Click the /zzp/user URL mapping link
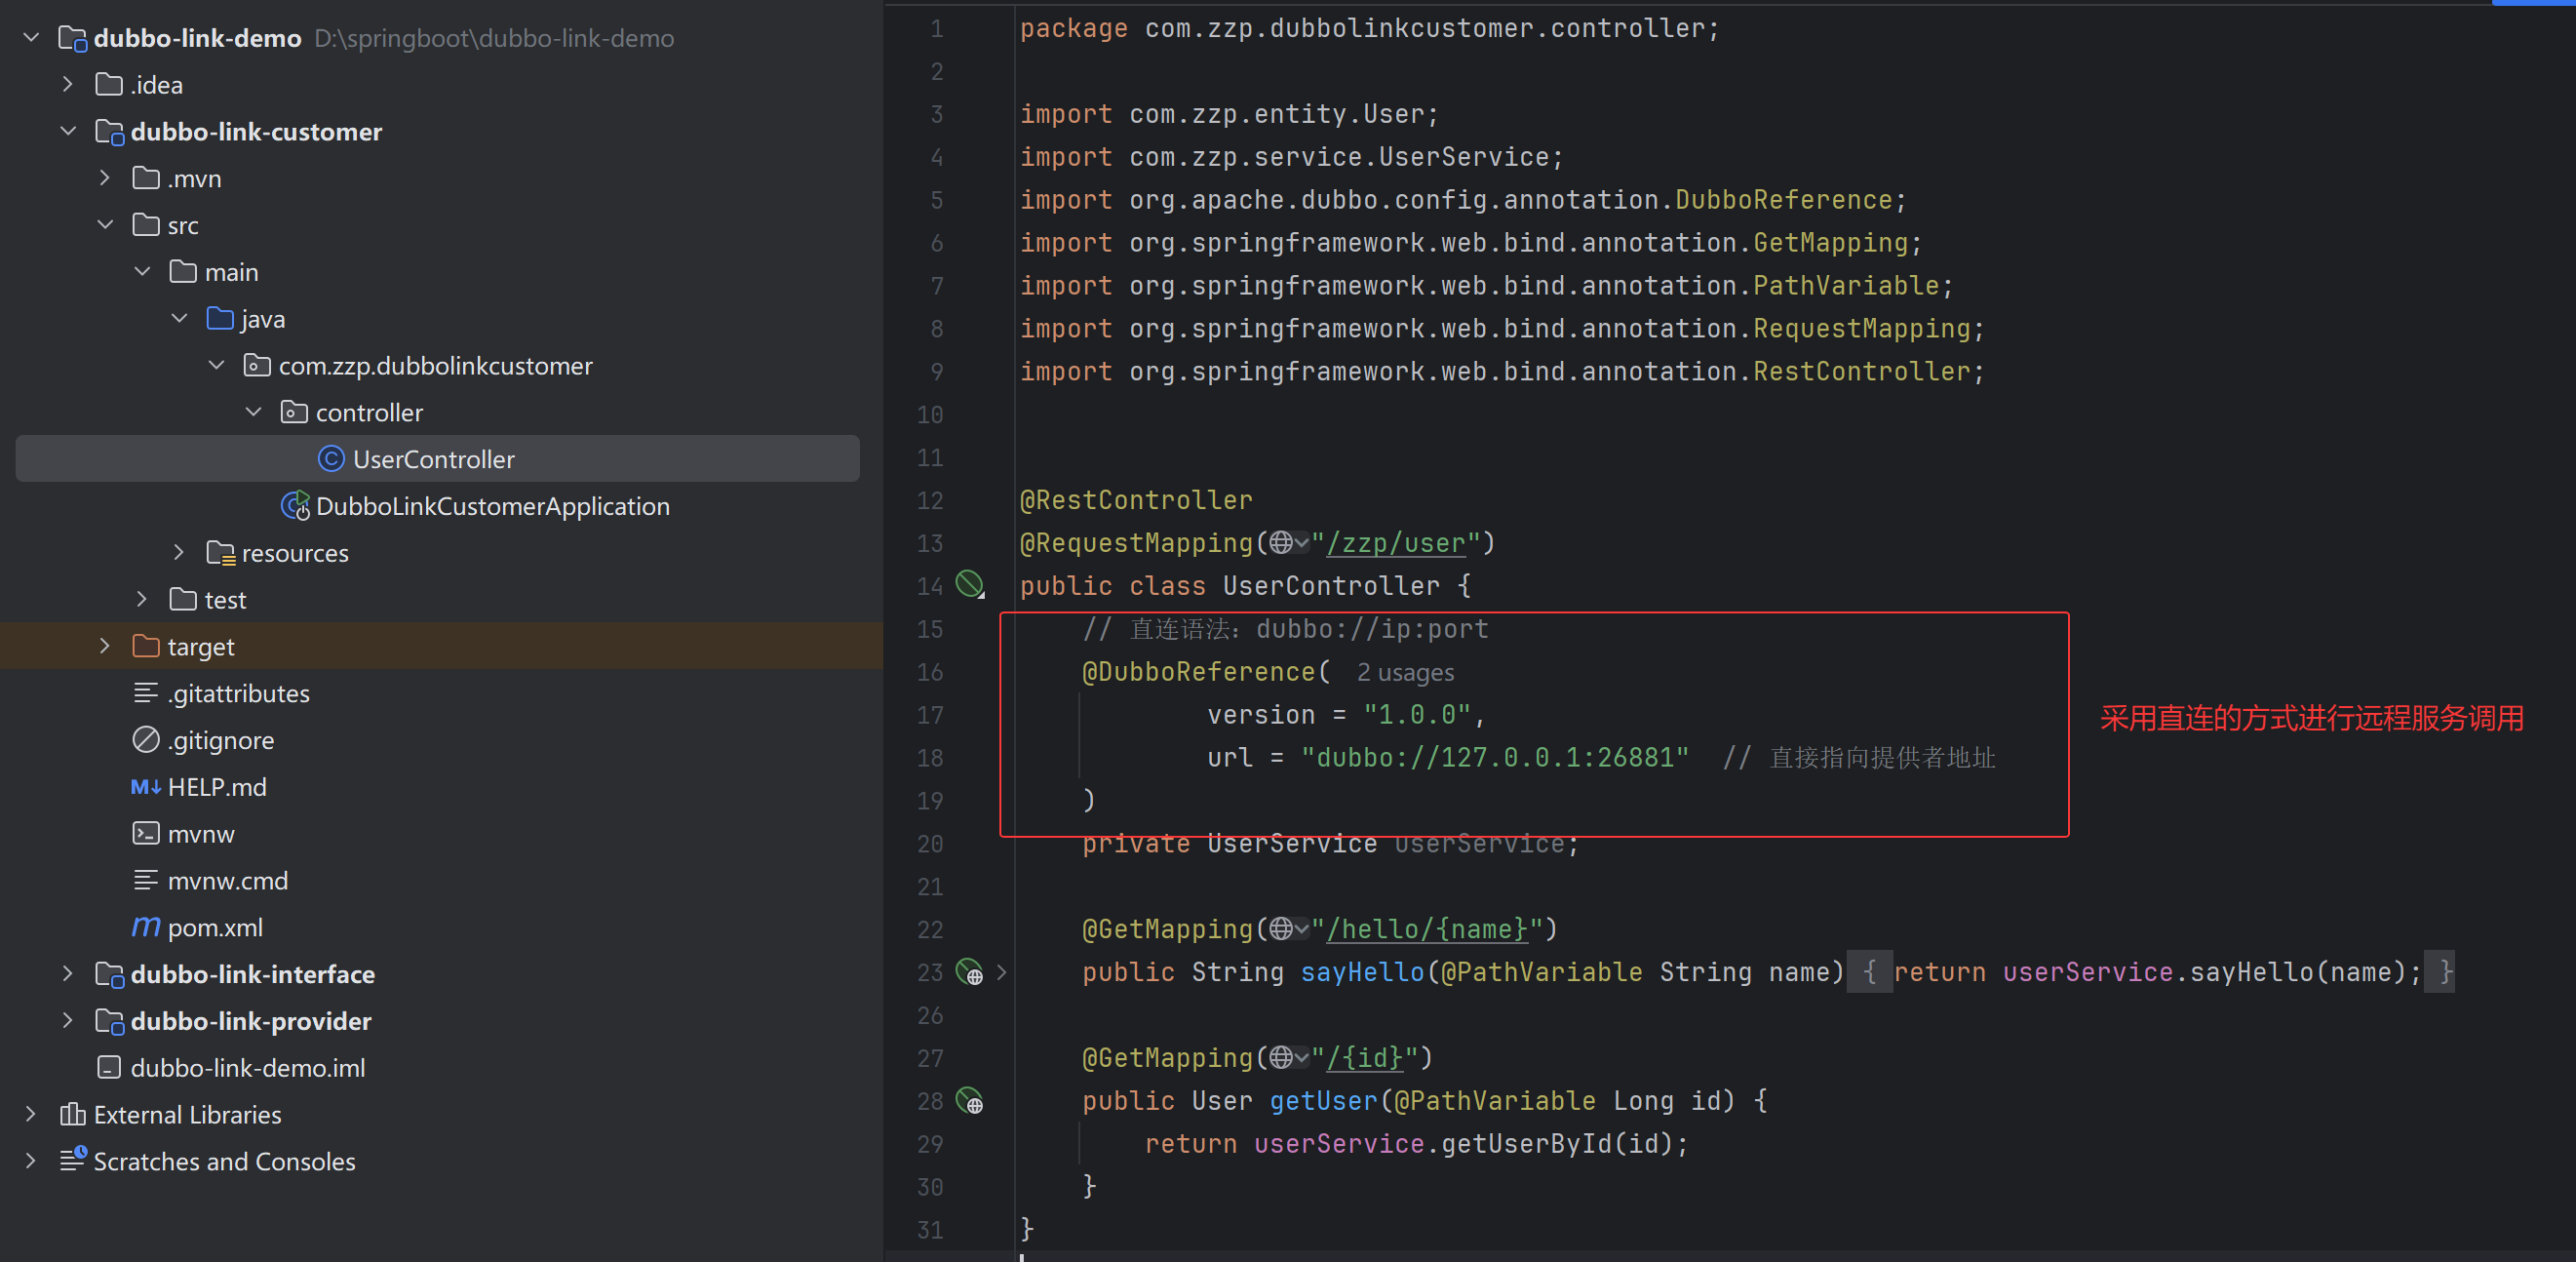The image size is (2576, 1262). pyautogui.click(x=1395, y=543)
